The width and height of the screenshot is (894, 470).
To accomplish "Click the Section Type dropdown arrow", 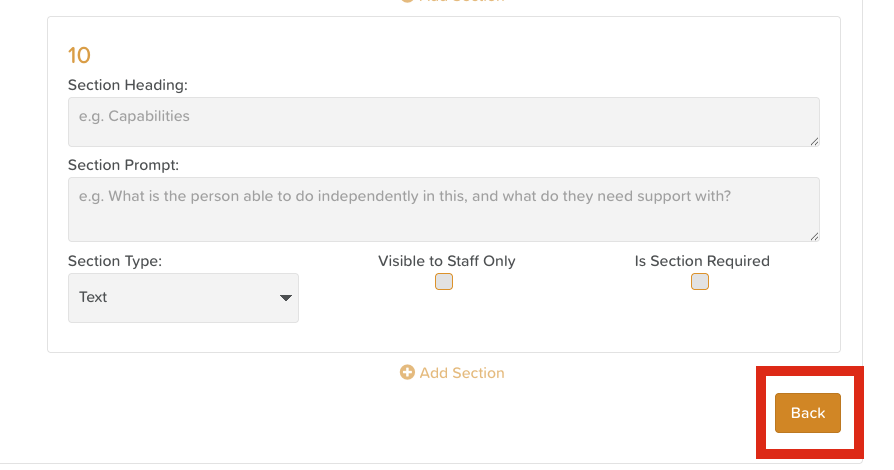I will (286, 298).
